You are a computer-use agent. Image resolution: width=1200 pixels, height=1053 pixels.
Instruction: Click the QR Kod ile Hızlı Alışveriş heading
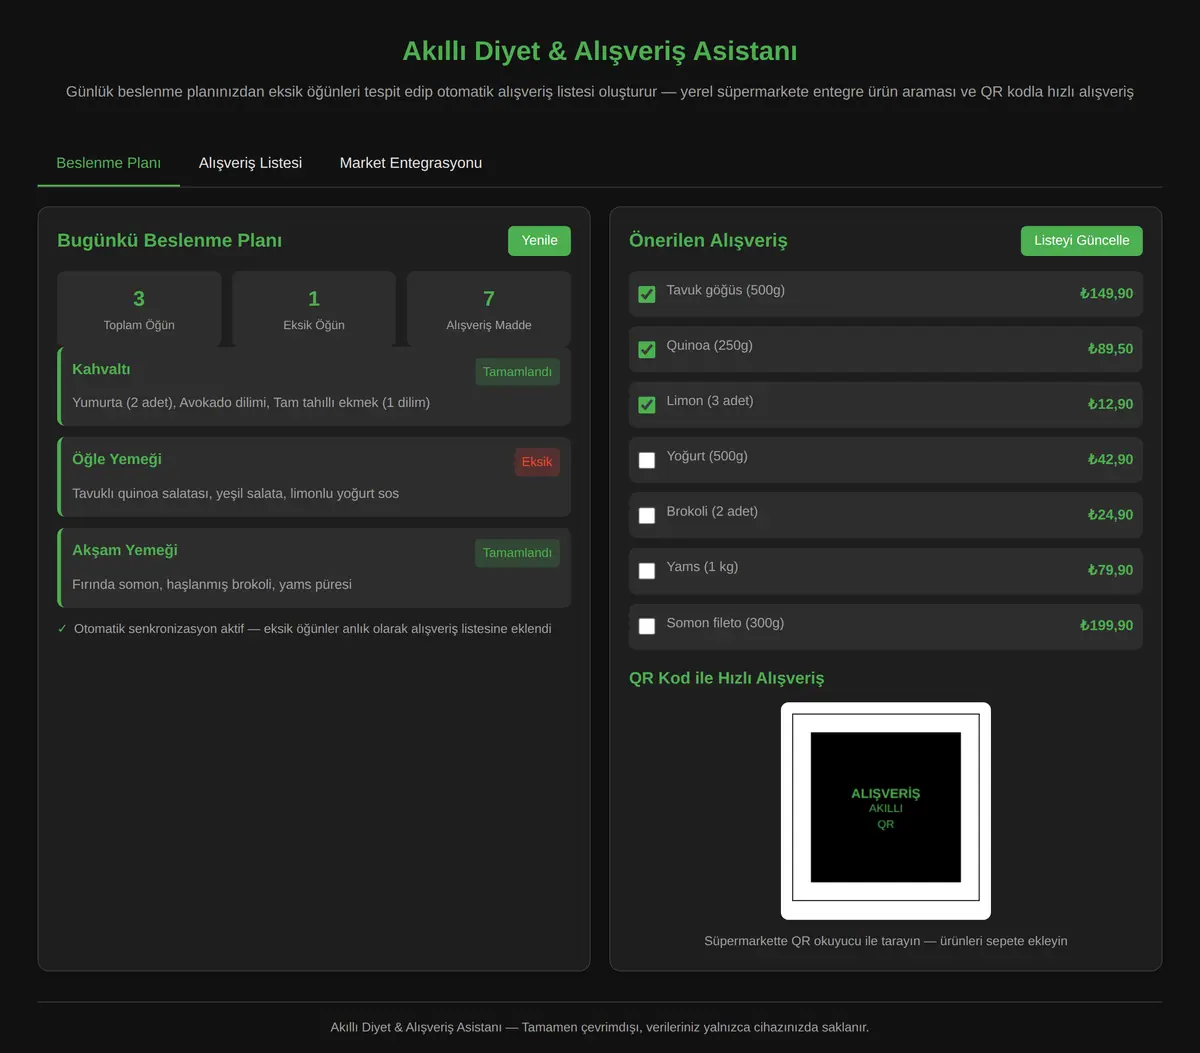[727, 678]
